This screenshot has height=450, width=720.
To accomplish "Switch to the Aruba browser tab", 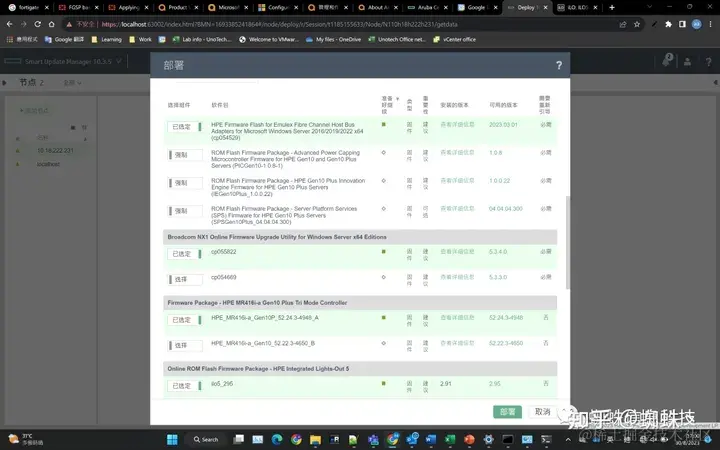I will click(428, 7).
